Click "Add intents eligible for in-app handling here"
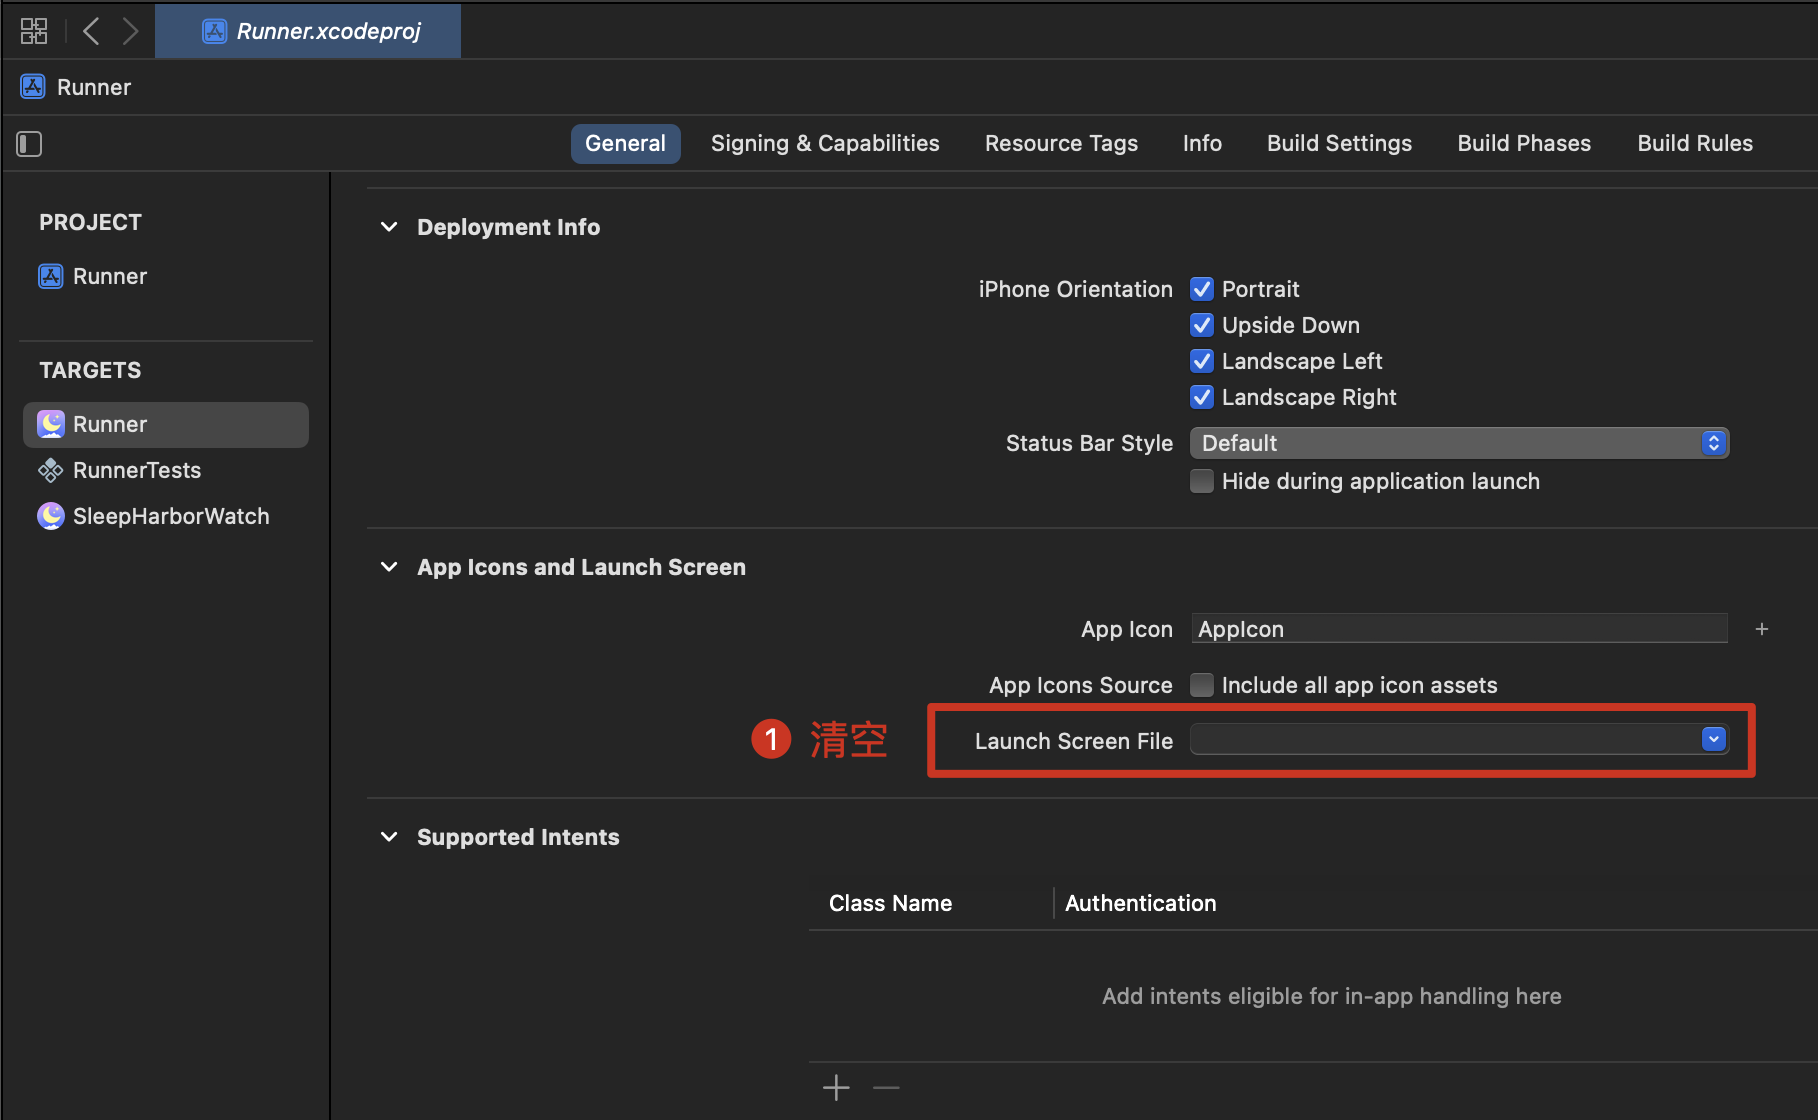This screenshot has height=1120, width=1818. [1332, 996]
